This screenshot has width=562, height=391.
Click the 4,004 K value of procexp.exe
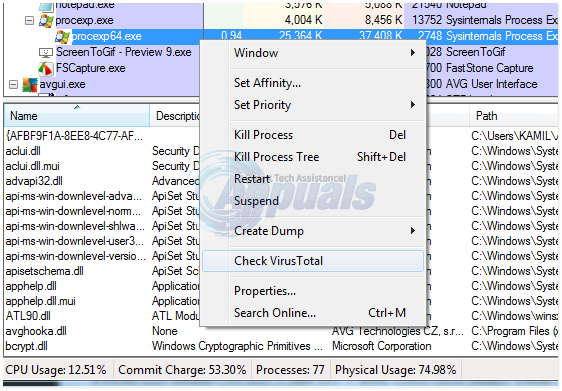(x=304, y=20)
